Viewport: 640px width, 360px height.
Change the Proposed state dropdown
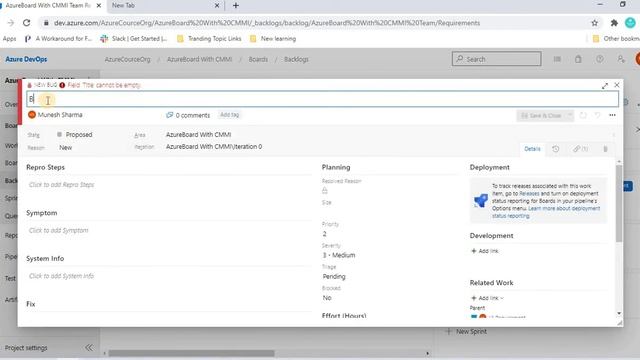(x=75, y=135)
